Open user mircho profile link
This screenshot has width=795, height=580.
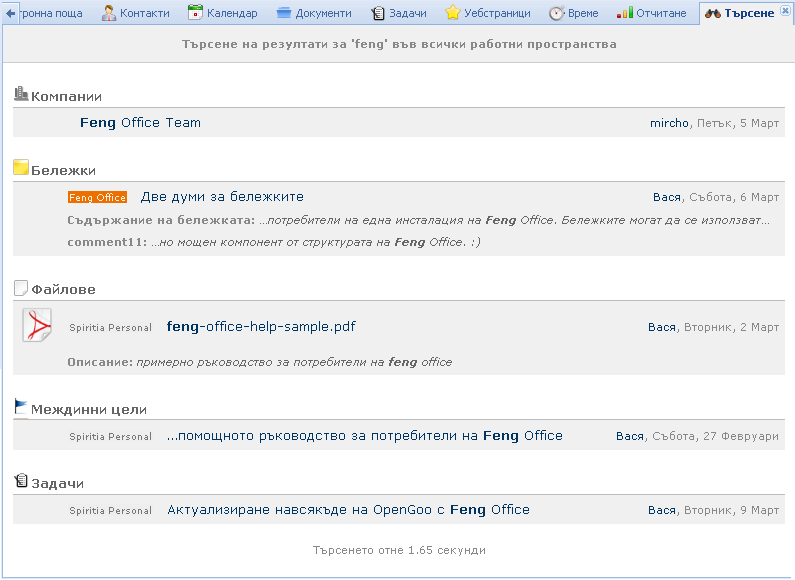coord(669,123)
